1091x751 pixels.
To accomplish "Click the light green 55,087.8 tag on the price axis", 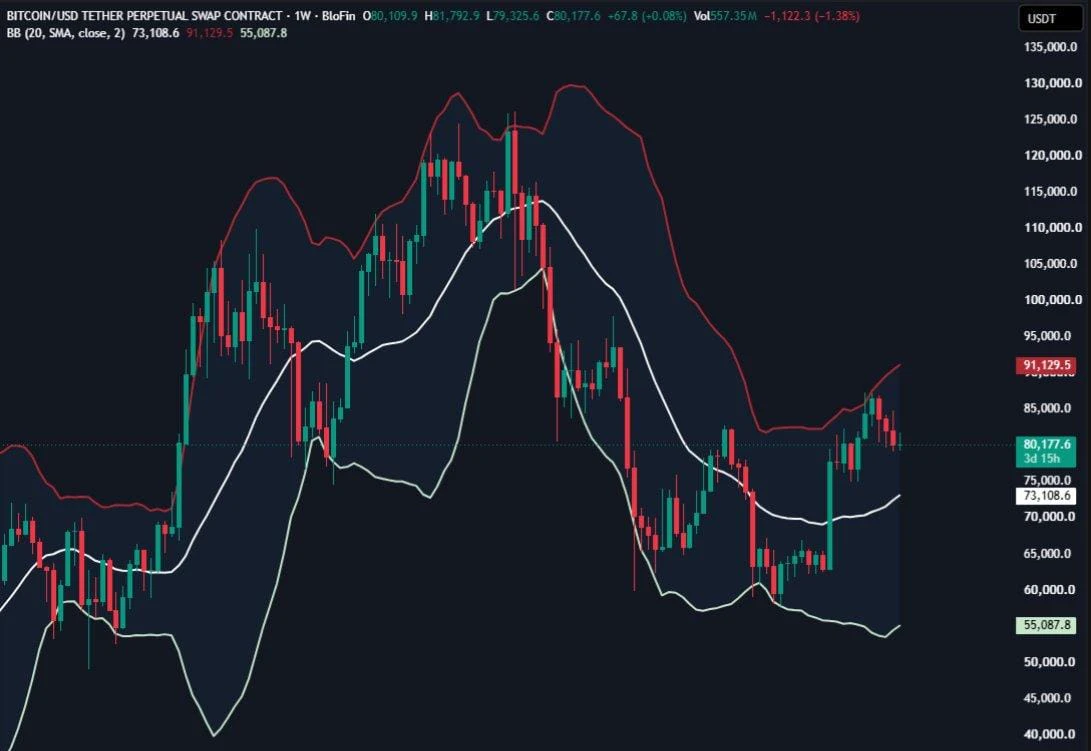I will (1046, 625).
